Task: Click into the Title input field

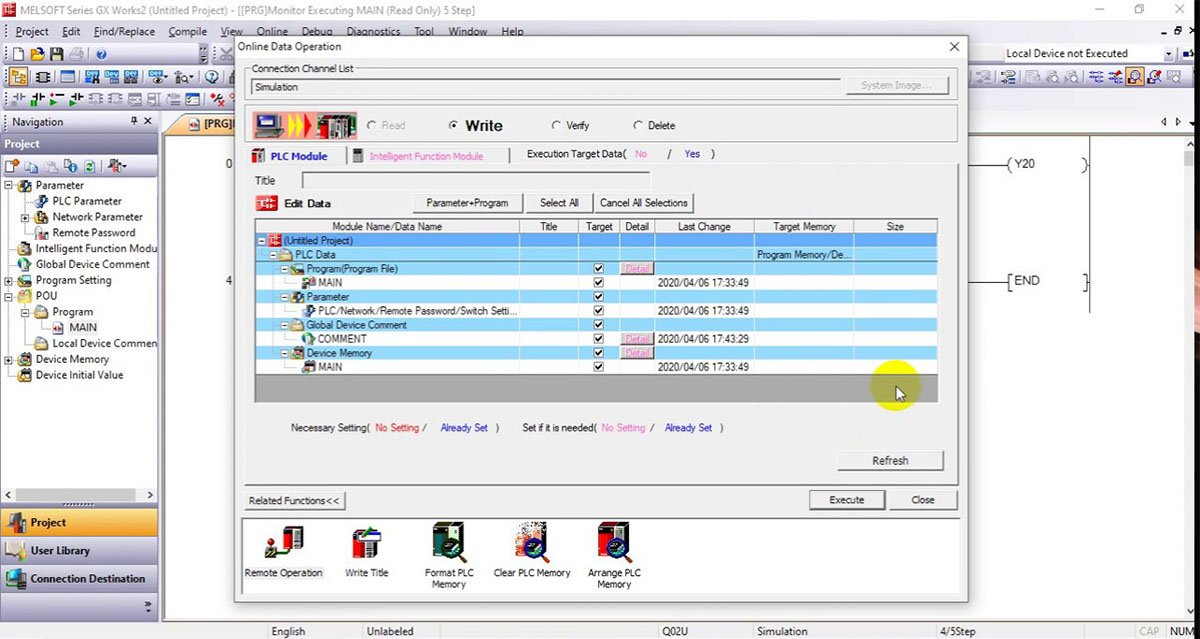Action: [475, 181]
